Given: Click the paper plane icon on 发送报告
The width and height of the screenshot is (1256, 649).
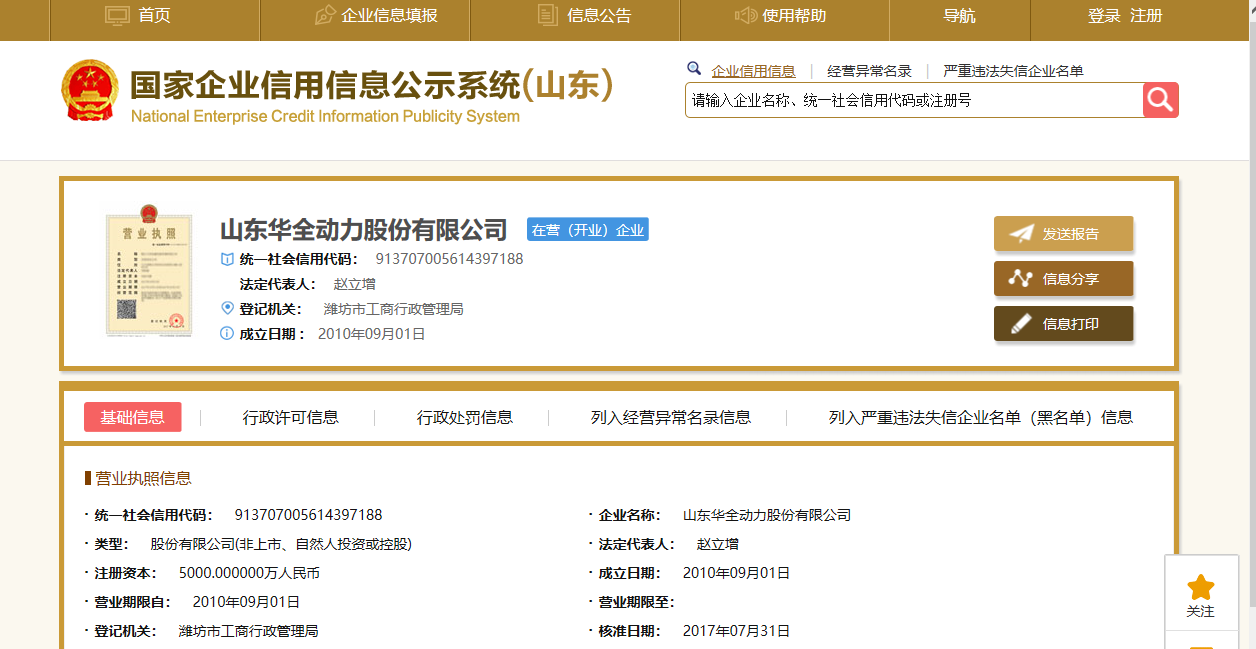Looking at the screenshot, I should [x=1021, y=234].
